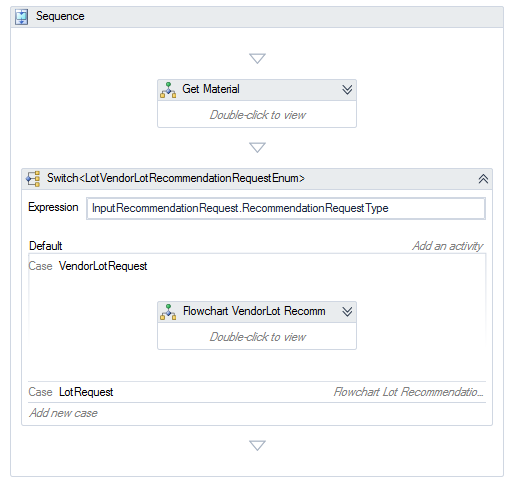511x489 pixels.
Task: Click the Get Material flowchart icon
Action: (x=168, y=90)
